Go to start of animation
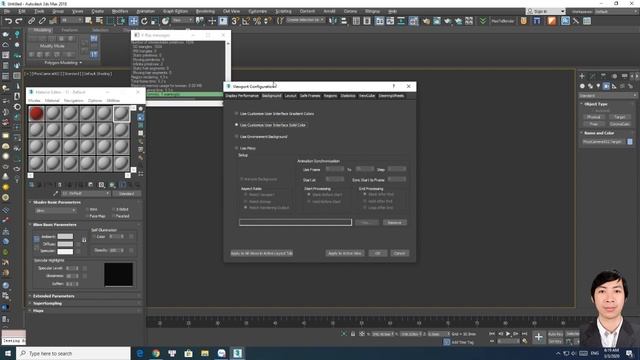This screenshot has height=360, width=640. coord(492,334)
